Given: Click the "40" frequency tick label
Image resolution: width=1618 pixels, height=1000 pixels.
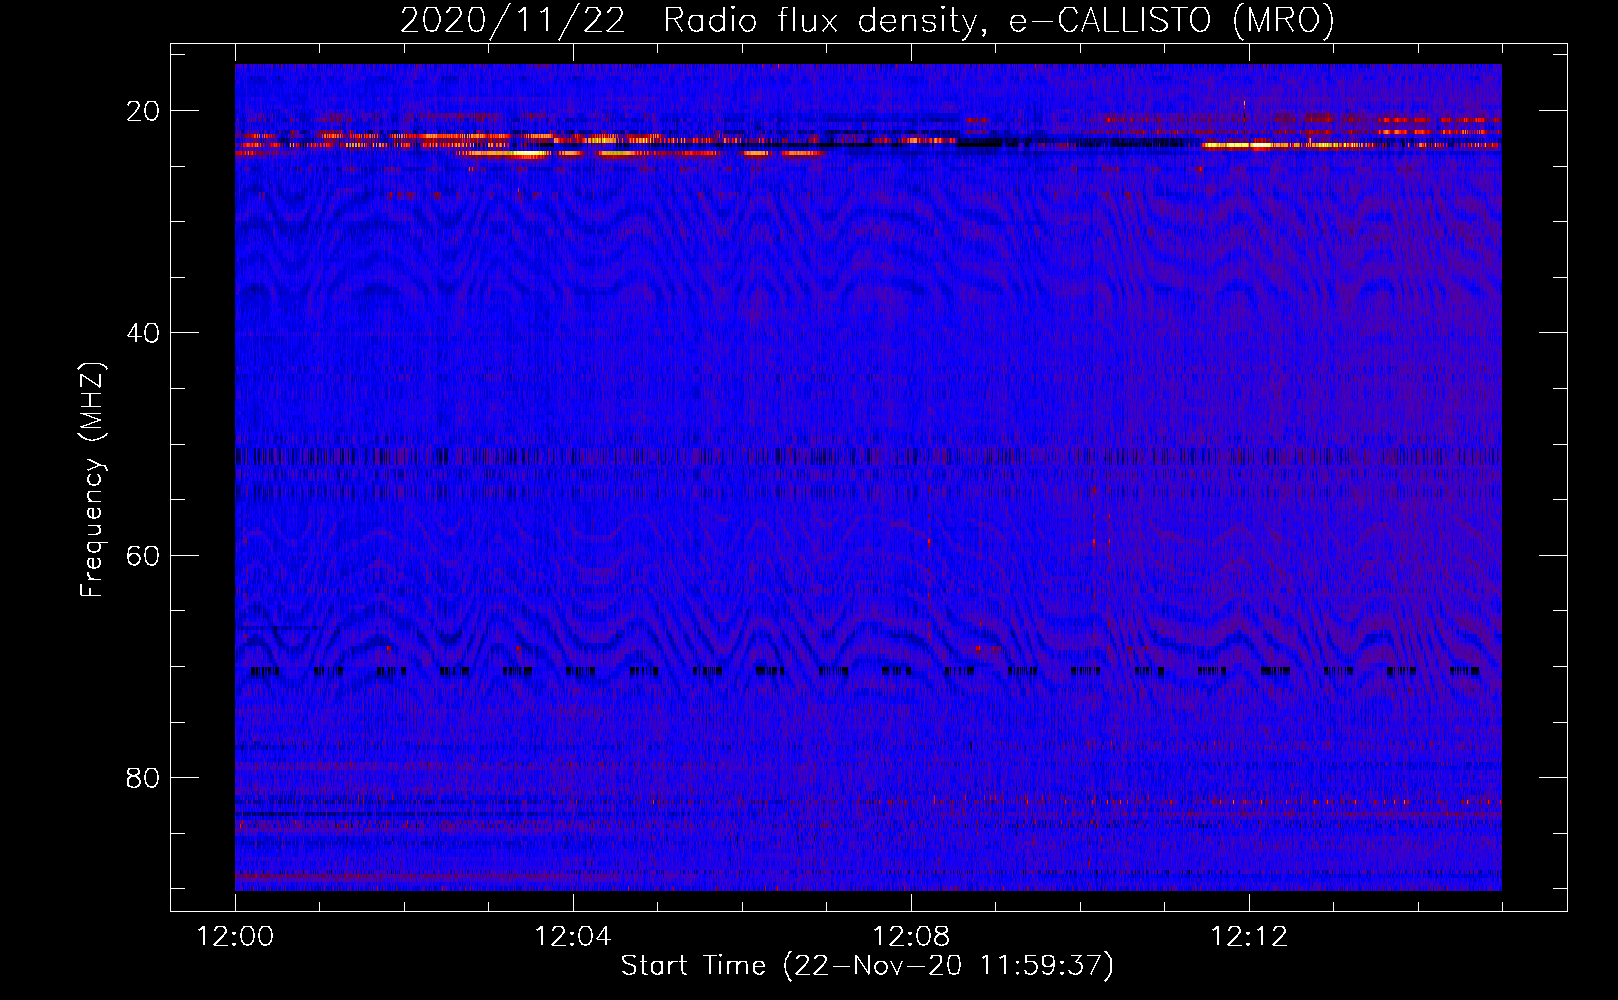Looking at the screenshot, I should pos(144,333).
